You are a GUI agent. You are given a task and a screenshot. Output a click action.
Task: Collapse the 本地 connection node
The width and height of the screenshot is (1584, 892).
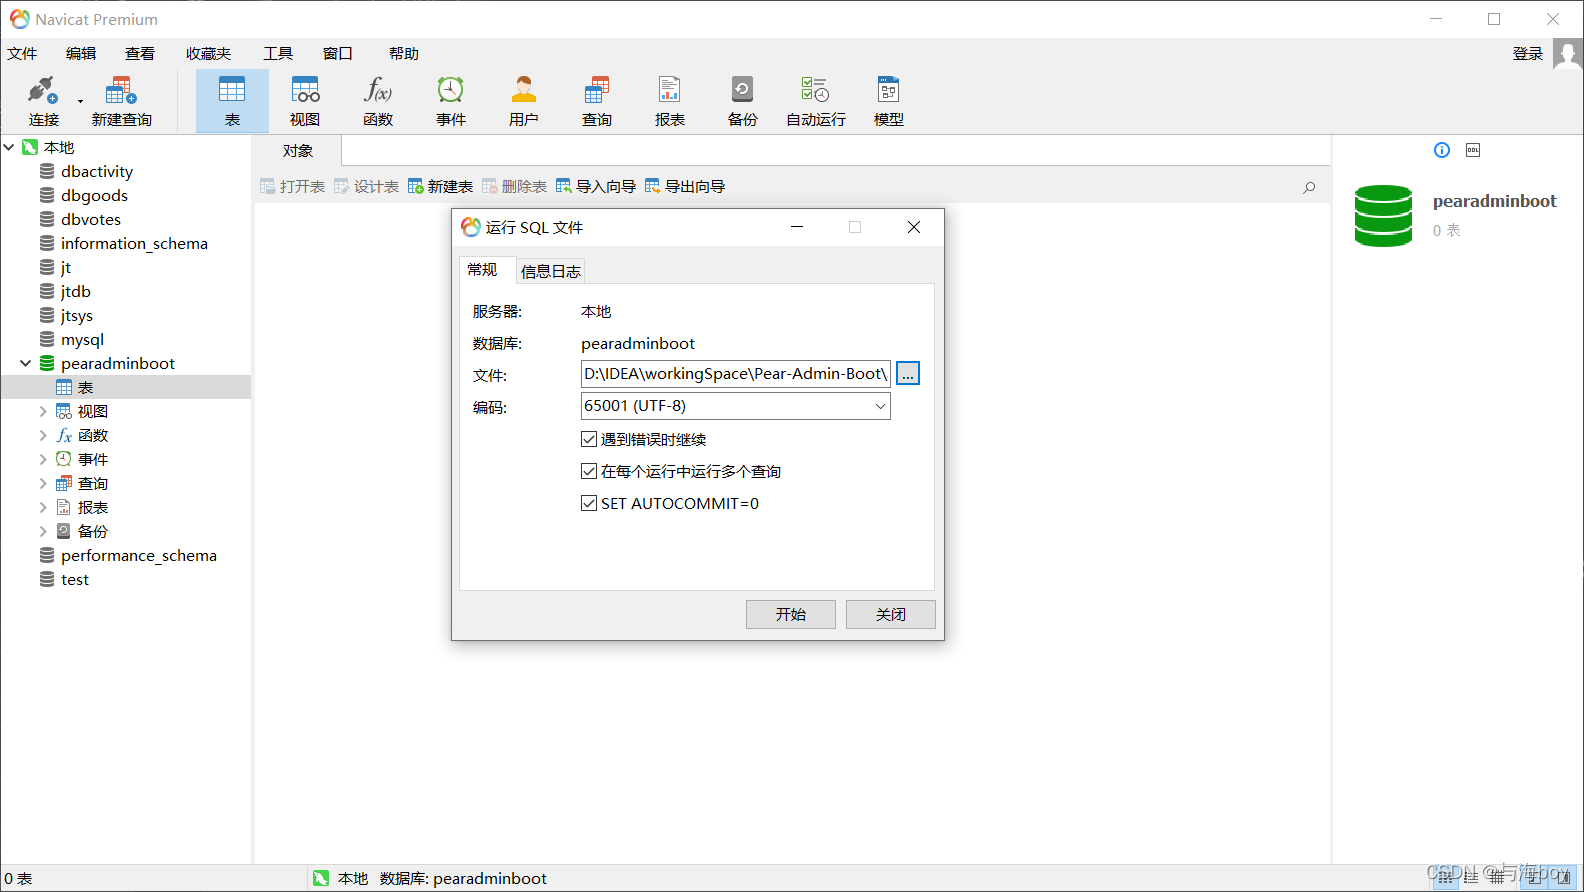(9, 147)
